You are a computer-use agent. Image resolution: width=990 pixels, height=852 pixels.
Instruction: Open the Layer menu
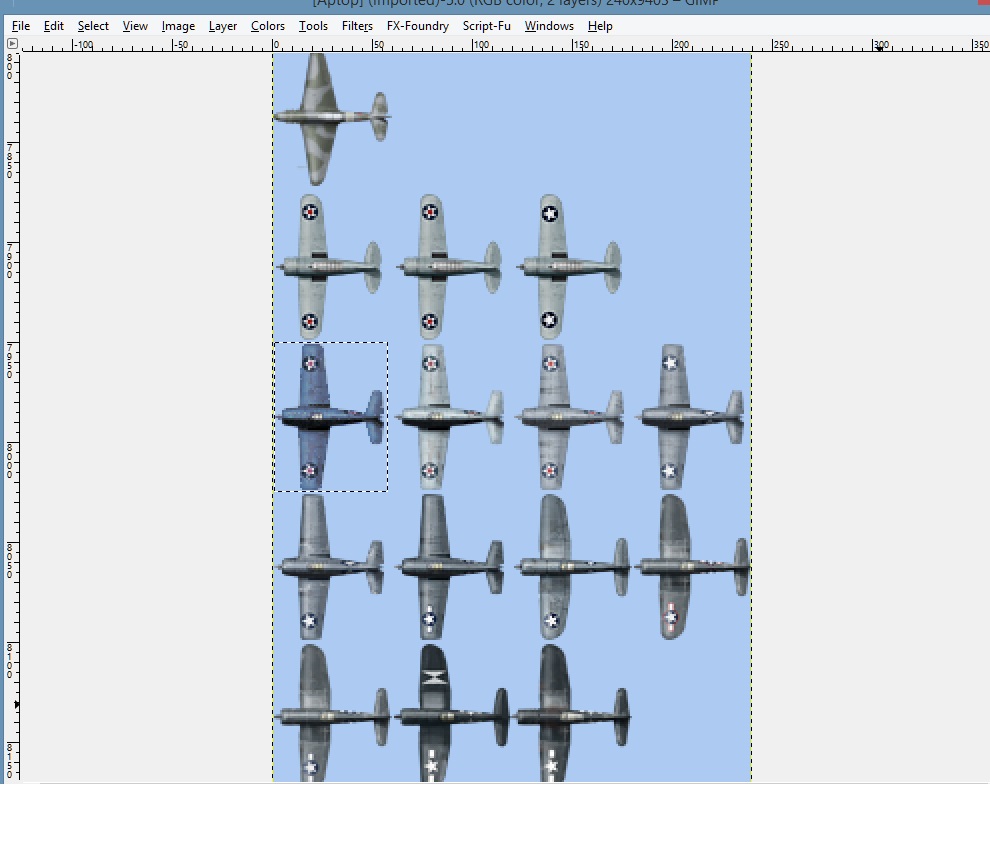(x=222, y=26)
